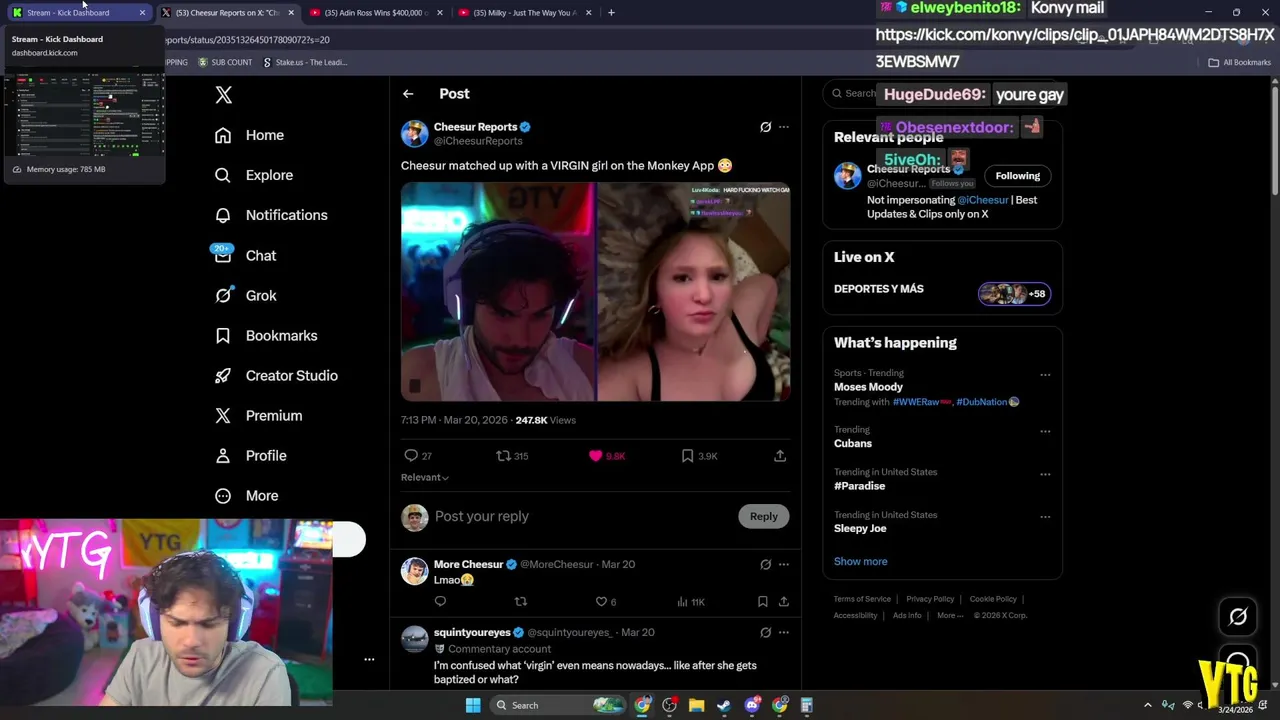The width and height of the screenshot is (1280, 720).
Task: More options for Cubans trend
Action: tap(1045, 431)
